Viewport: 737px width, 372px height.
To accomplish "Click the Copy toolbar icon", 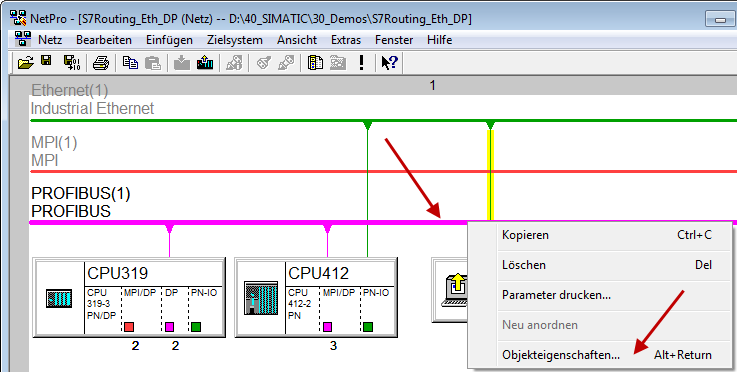I will (130, 63).
